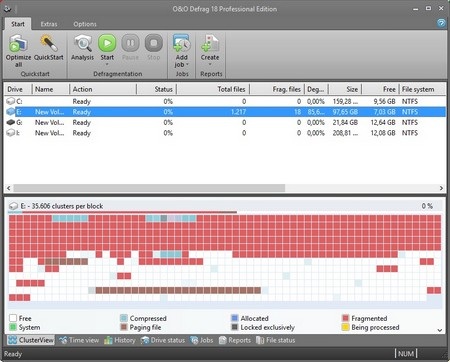Click the 21,84 GB size cell

(345, 122)
